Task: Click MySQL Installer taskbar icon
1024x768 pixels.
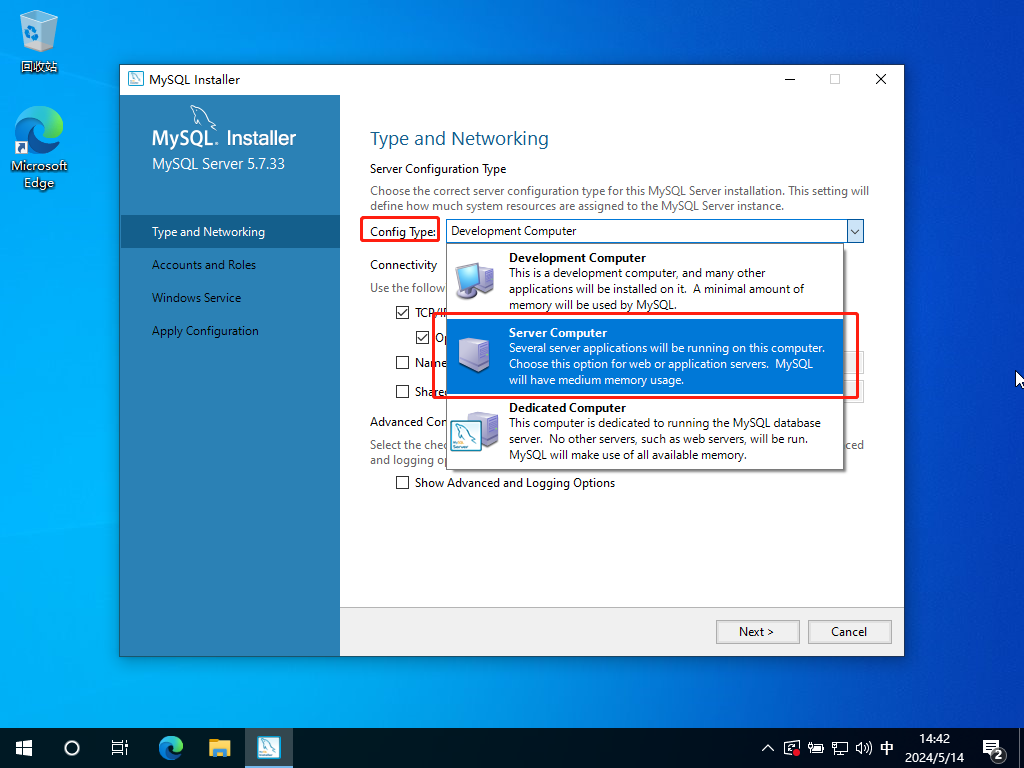Action: click(x=268, y=747)
